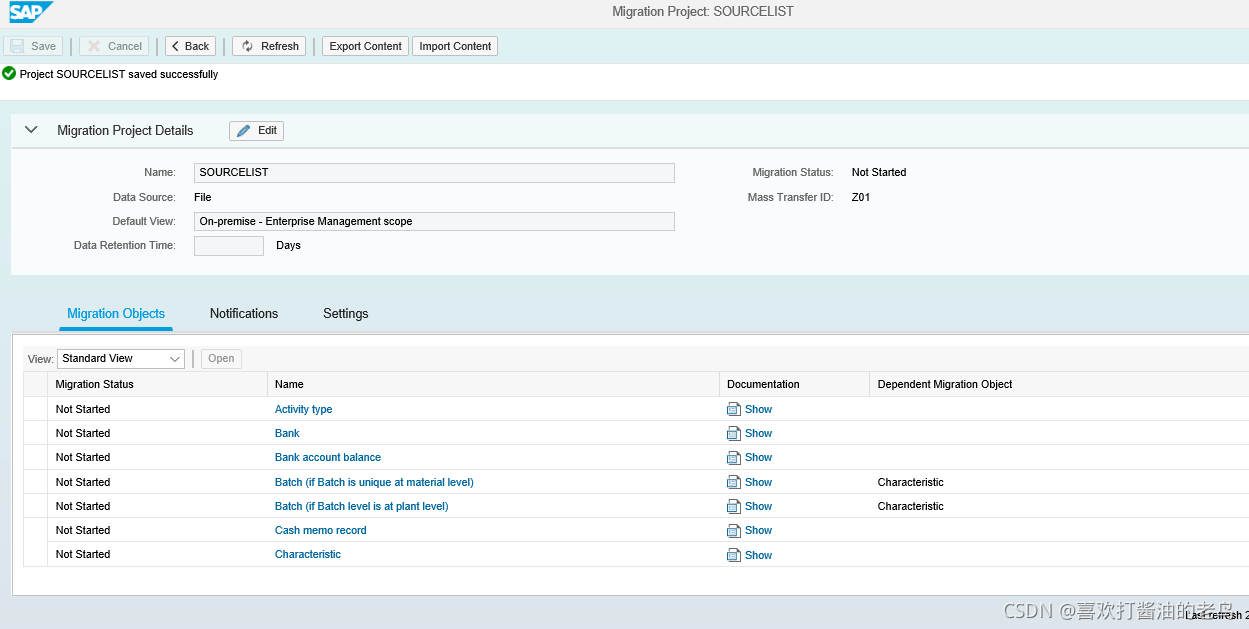1249x629 pixels.
Task: Click the Back arrow icon
Action: [174, 46]
